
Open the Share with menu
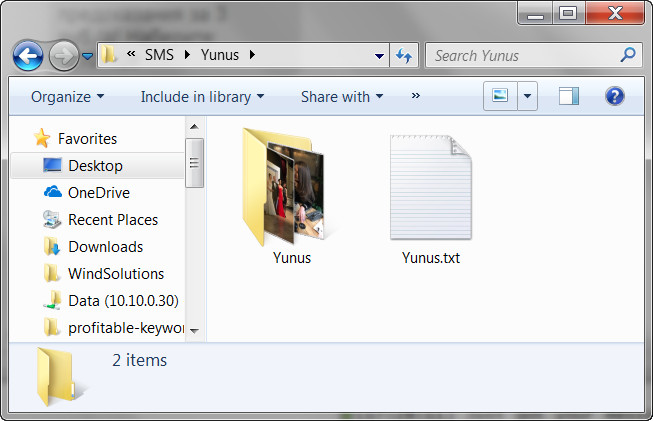tap(342, 97)
